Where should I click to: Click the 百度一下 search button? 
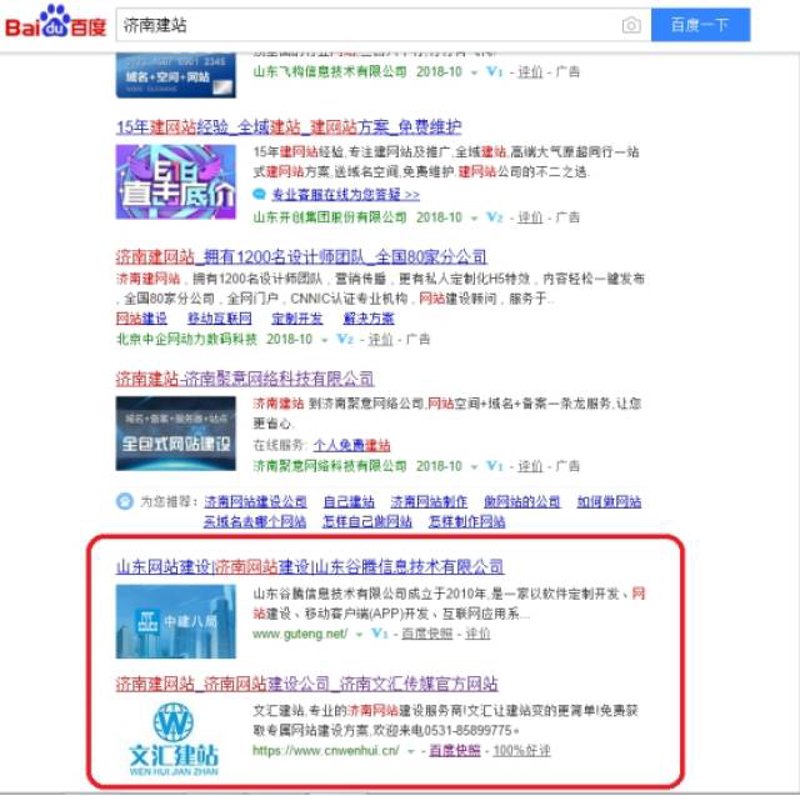700,24
